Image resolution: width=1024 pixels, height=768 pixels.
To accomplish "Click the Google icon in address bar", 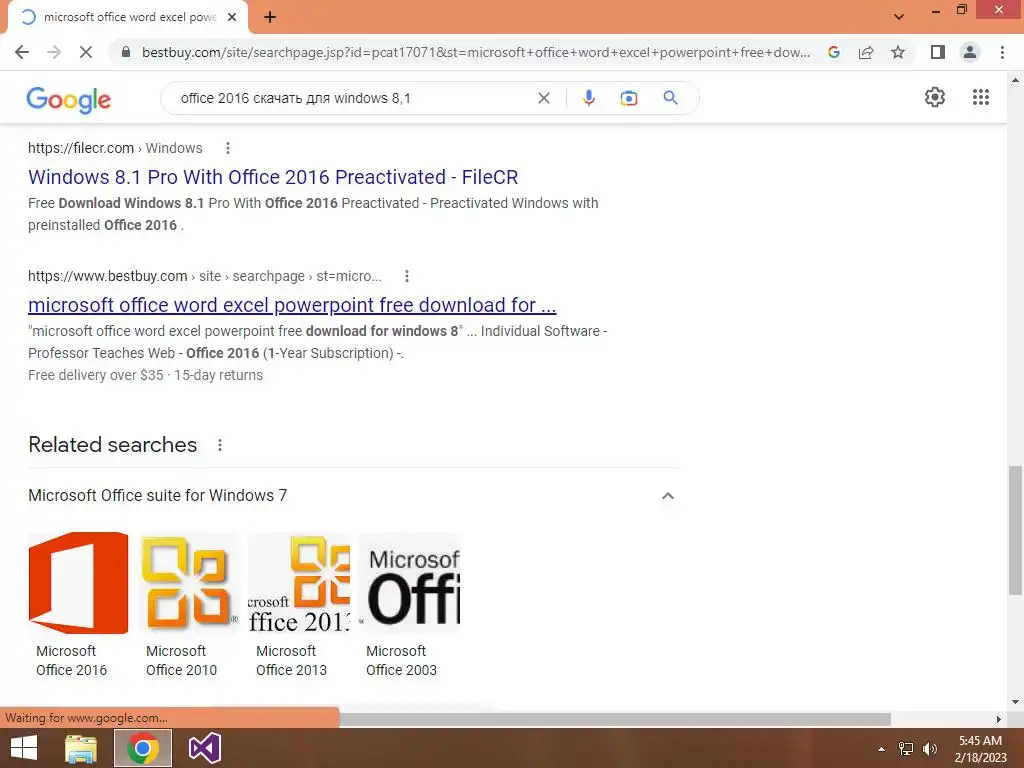I will point(833,52).
